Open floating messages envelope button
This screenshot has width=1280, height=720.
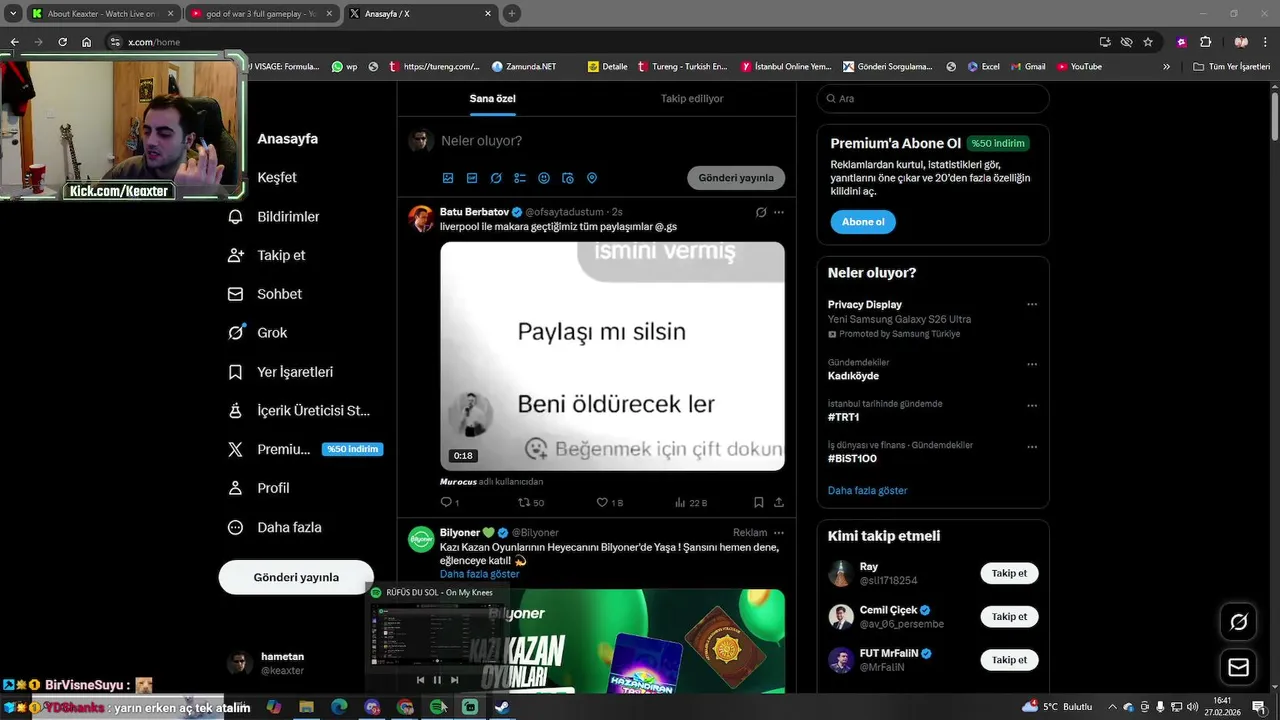[1238, 667]
